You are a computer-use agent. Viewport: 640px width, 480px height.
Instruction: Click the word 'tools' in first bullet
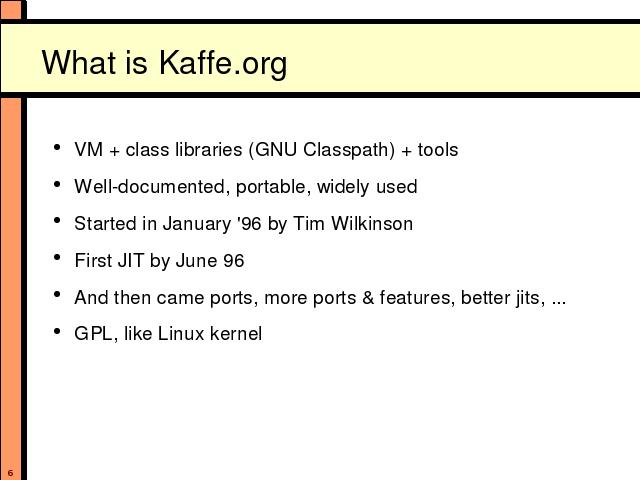pyautogui.click(x=438, y=150)
